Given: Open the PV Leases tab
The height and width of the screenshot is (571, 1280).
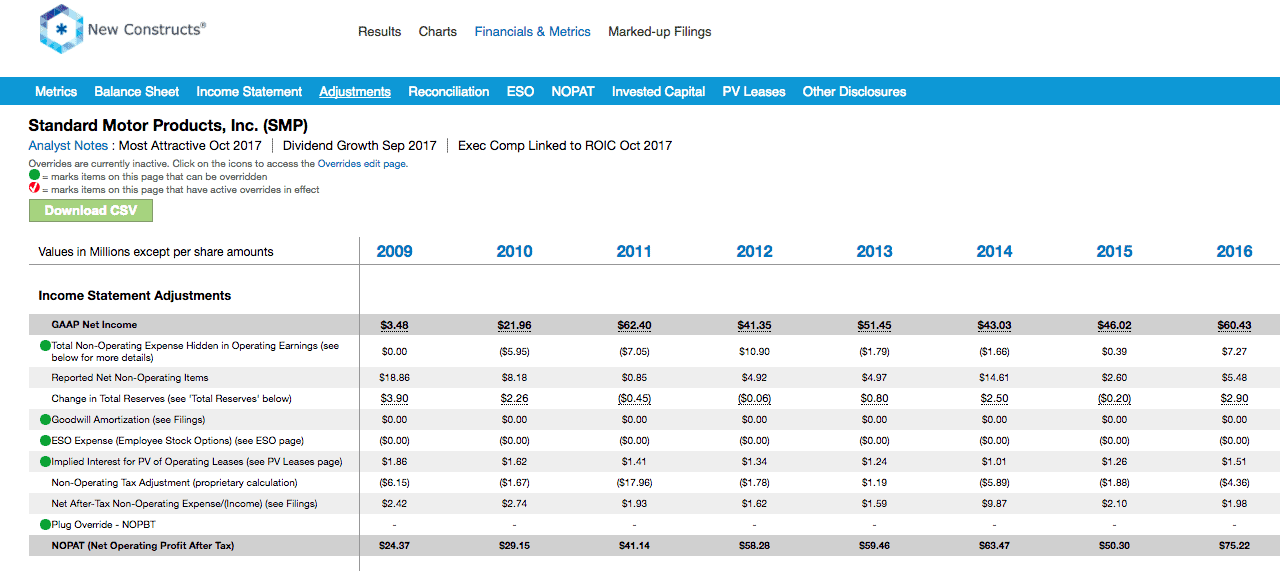Looking at the screenshot, I should click(754, 91).
